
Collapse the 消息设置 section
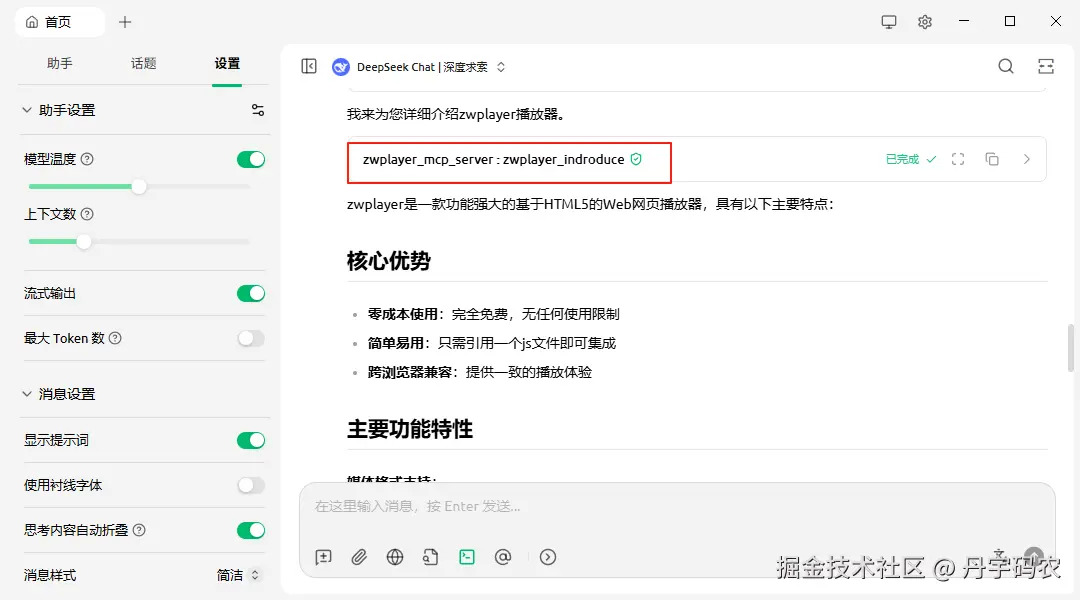tap(26, 394)
